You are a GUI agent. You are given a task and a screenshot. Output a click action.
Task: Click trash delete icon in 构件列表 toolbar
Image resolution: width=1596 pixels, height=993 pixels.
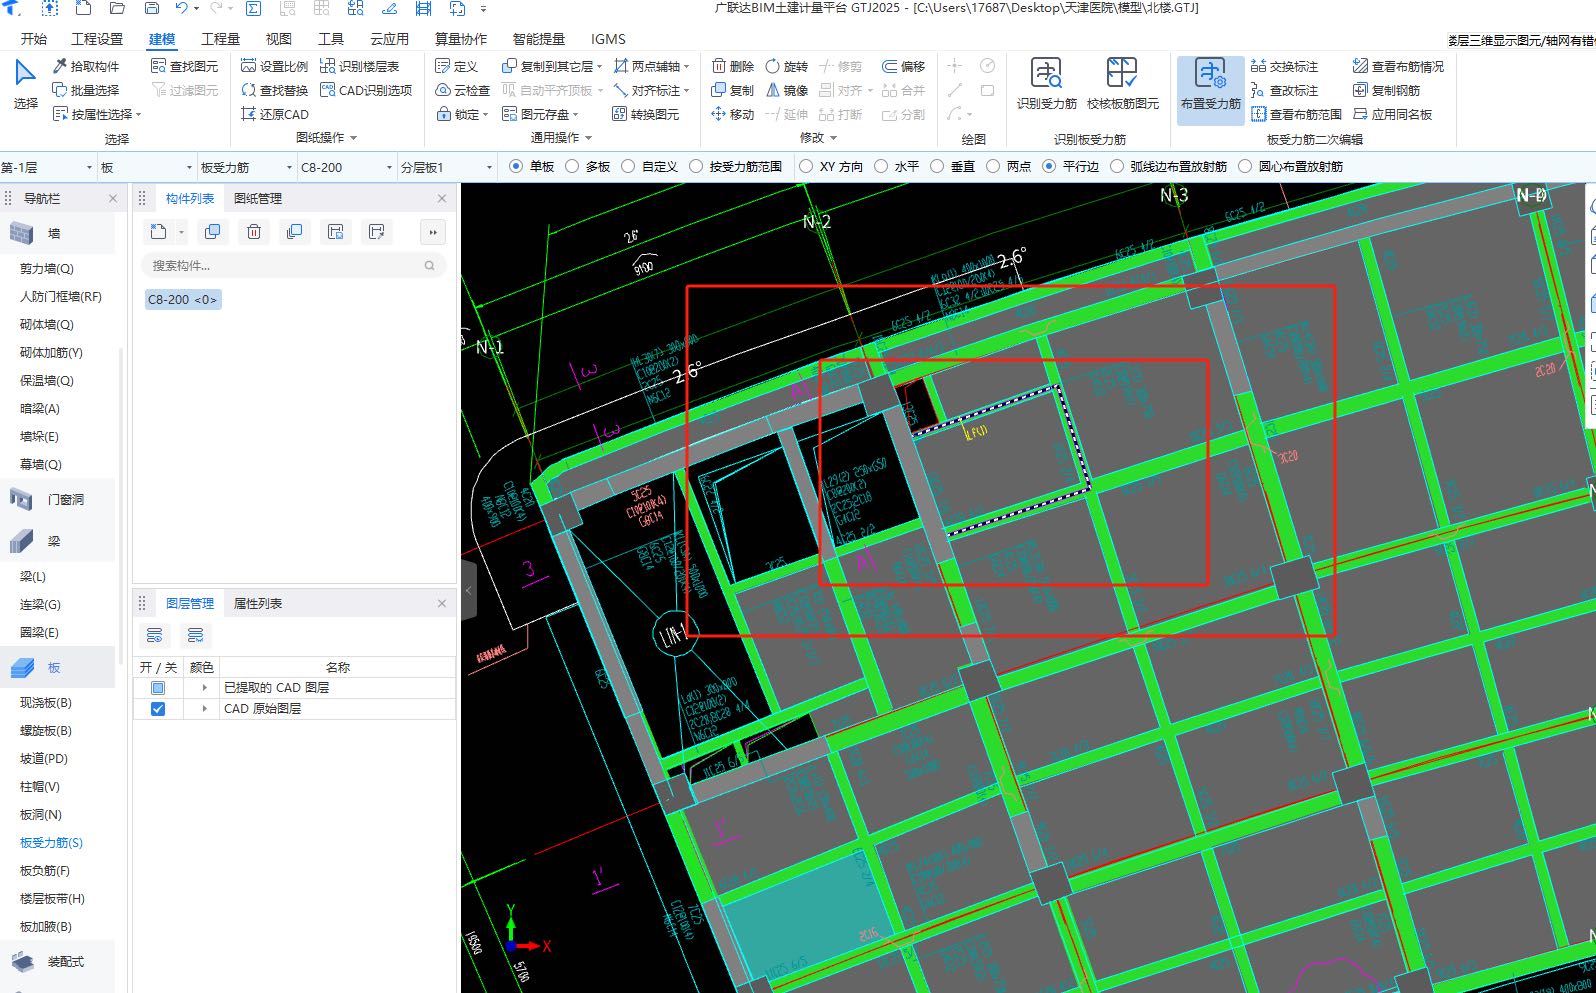[x=254, y=232]
